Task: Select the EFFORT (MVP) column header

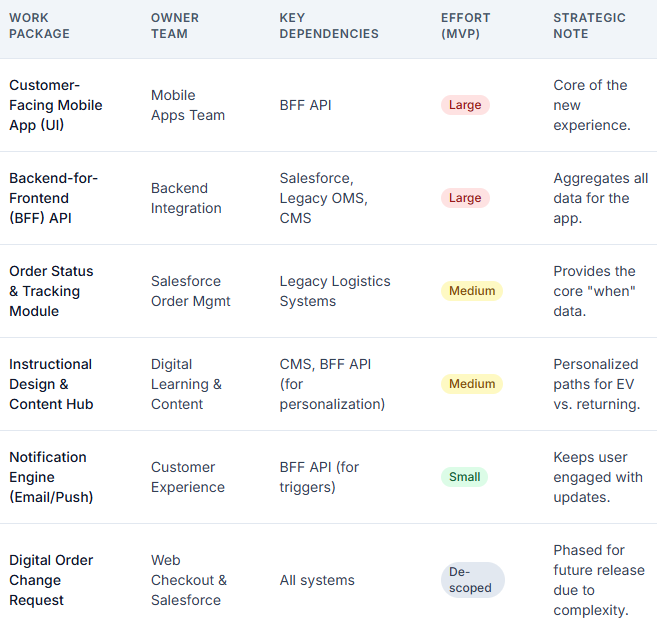Action: [465, 26]
